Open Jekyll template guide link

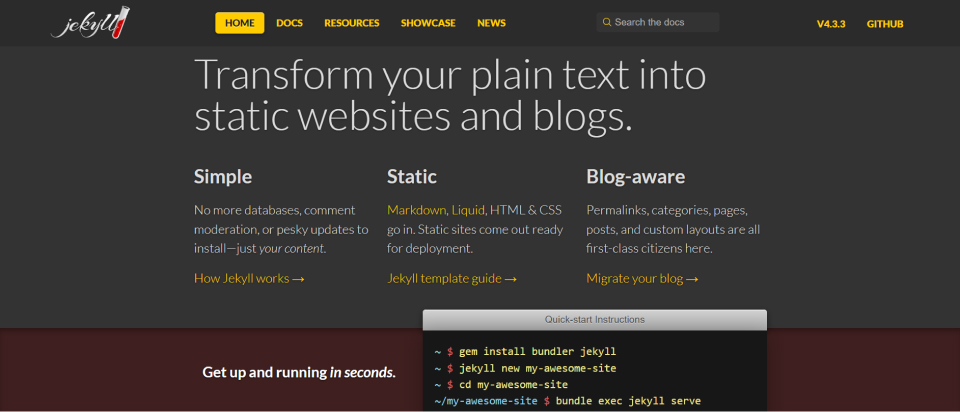point(452,279)
